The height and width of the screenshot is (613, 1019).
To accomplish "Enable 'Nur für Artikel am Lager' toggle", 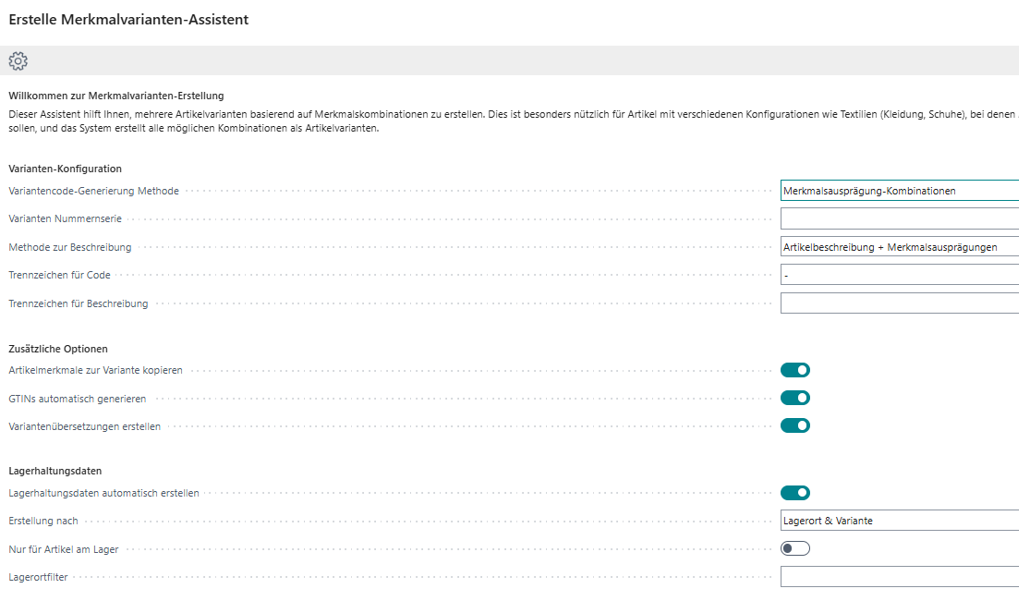I will tap(795, 548).
